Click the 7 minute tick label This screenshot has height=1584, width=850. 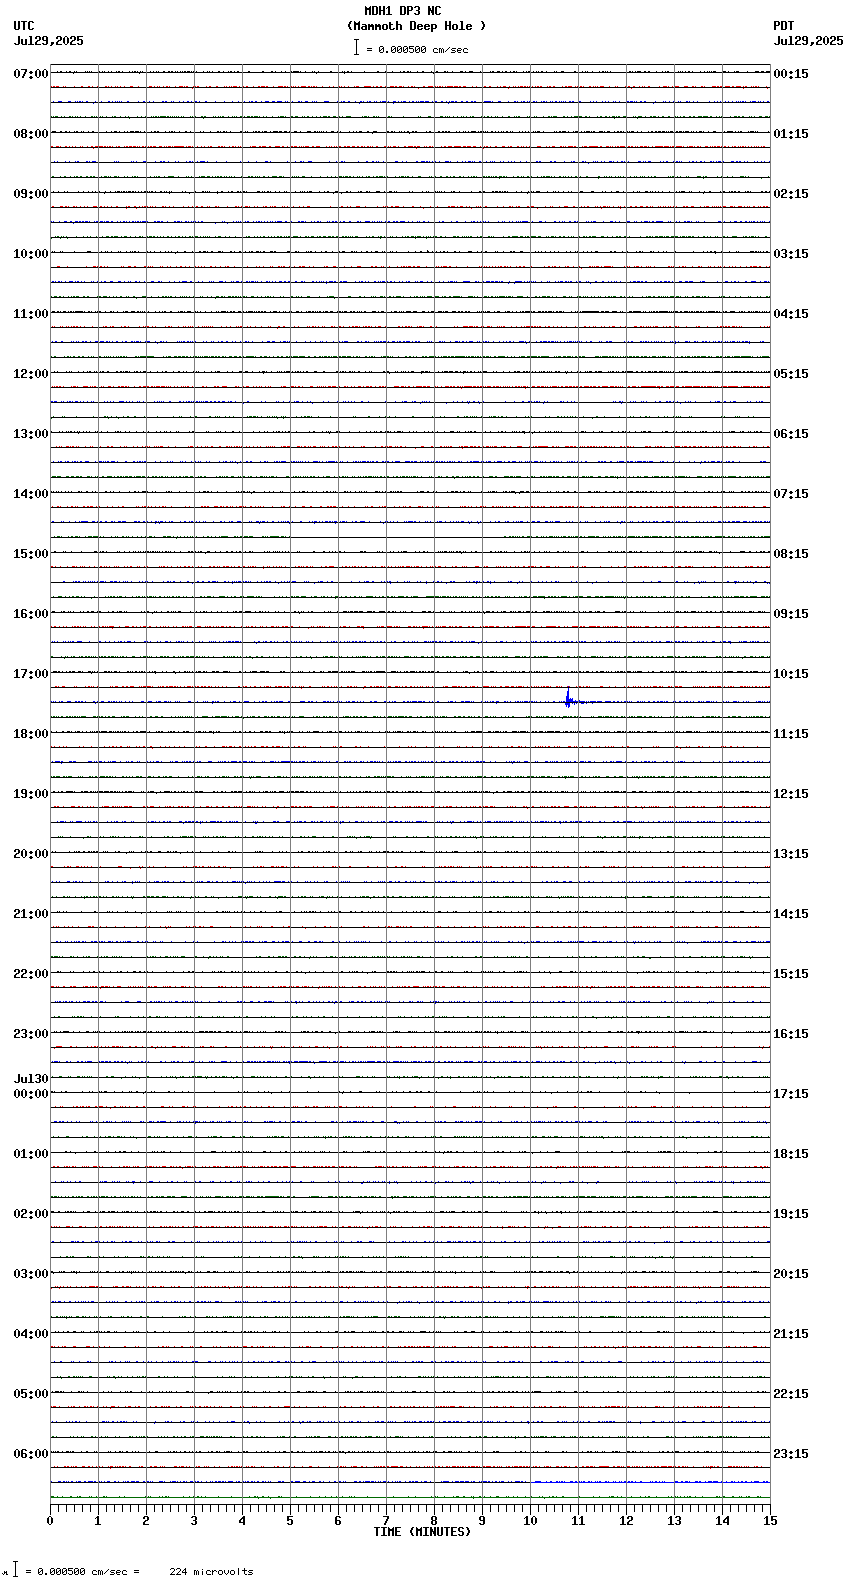tap(386, 1521)
